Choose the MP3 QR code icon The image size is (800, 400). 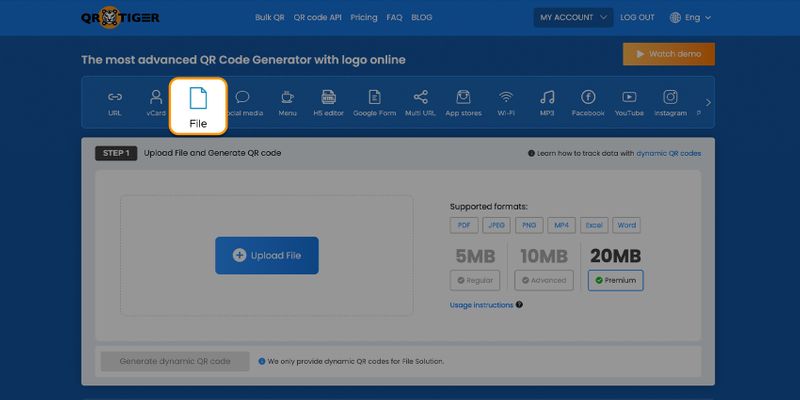click(547, 102)
